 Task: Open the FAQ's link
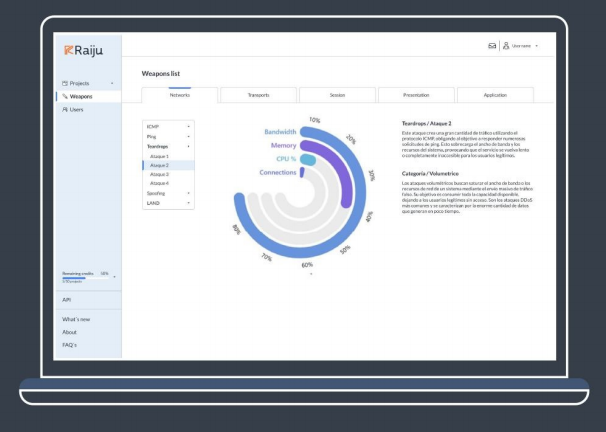point(71,344)
